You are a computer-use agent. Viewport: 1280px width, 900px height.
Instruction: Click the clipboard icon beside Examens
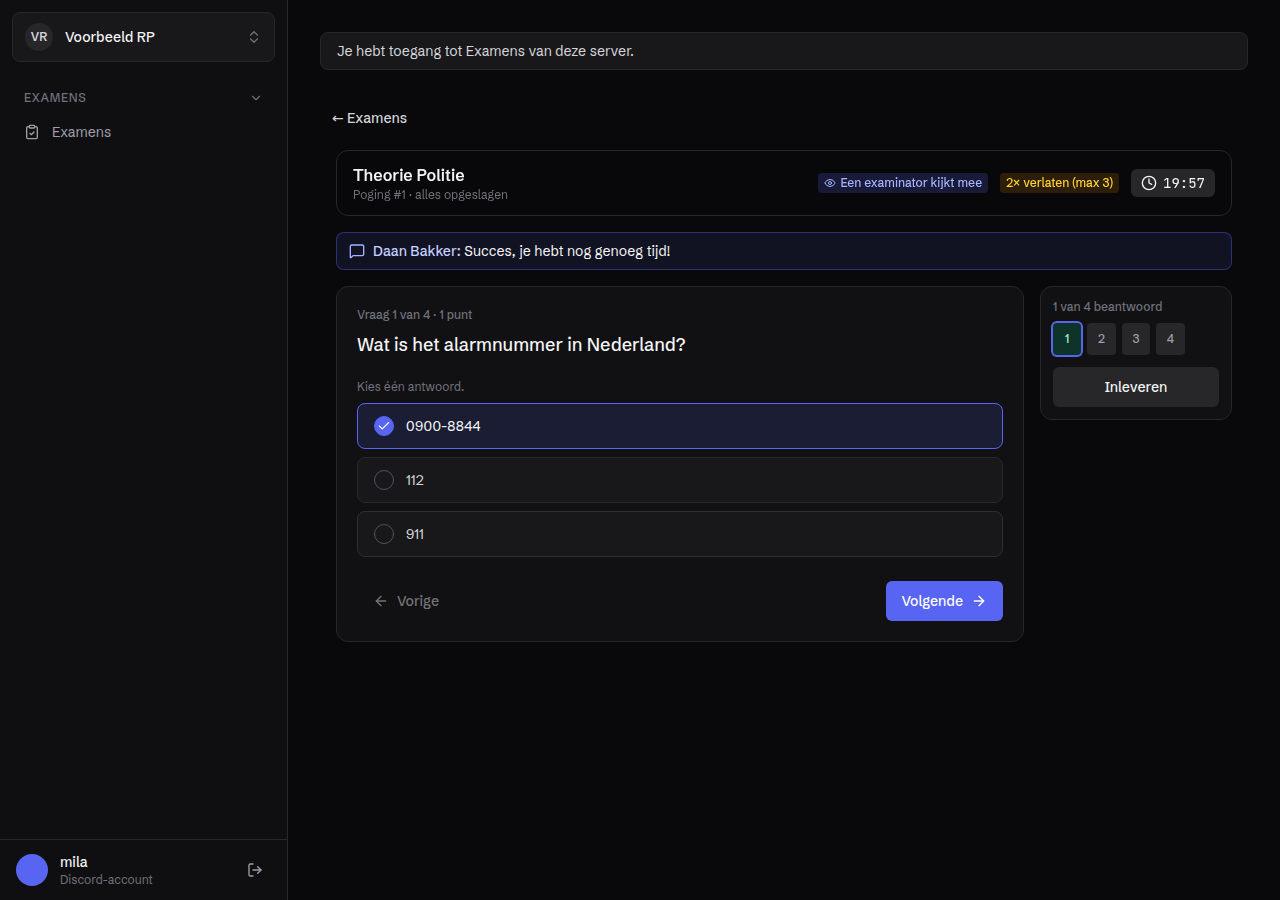click(32, 132)
